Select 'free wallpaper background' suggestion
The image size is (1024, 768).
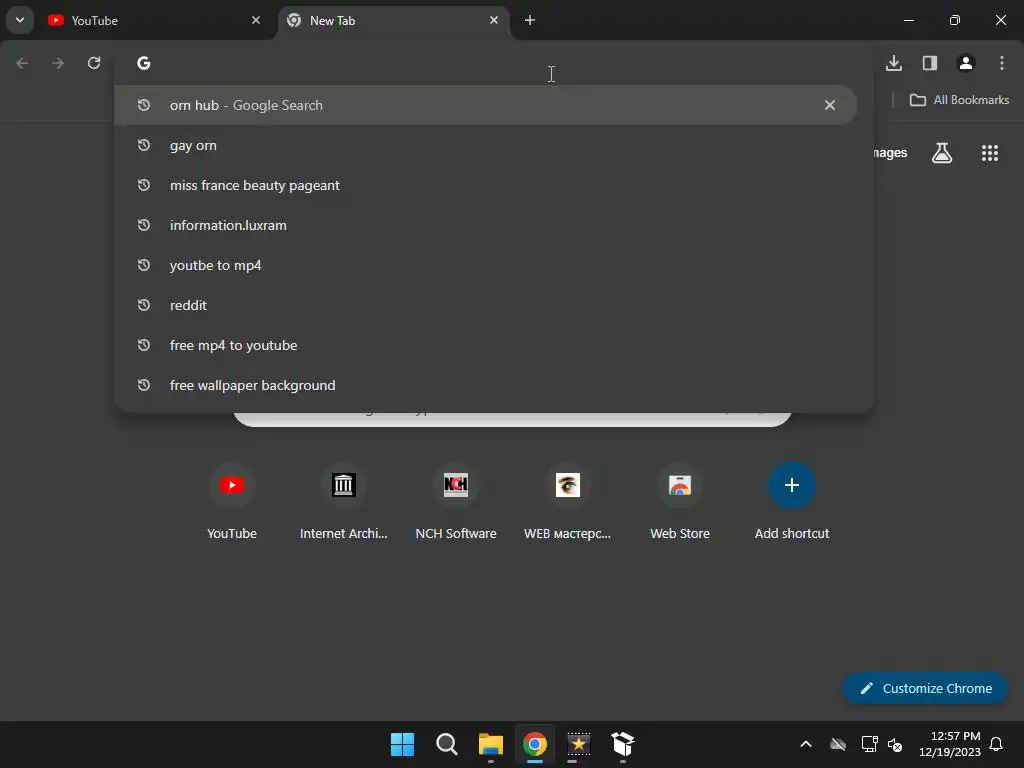point(486,385)
